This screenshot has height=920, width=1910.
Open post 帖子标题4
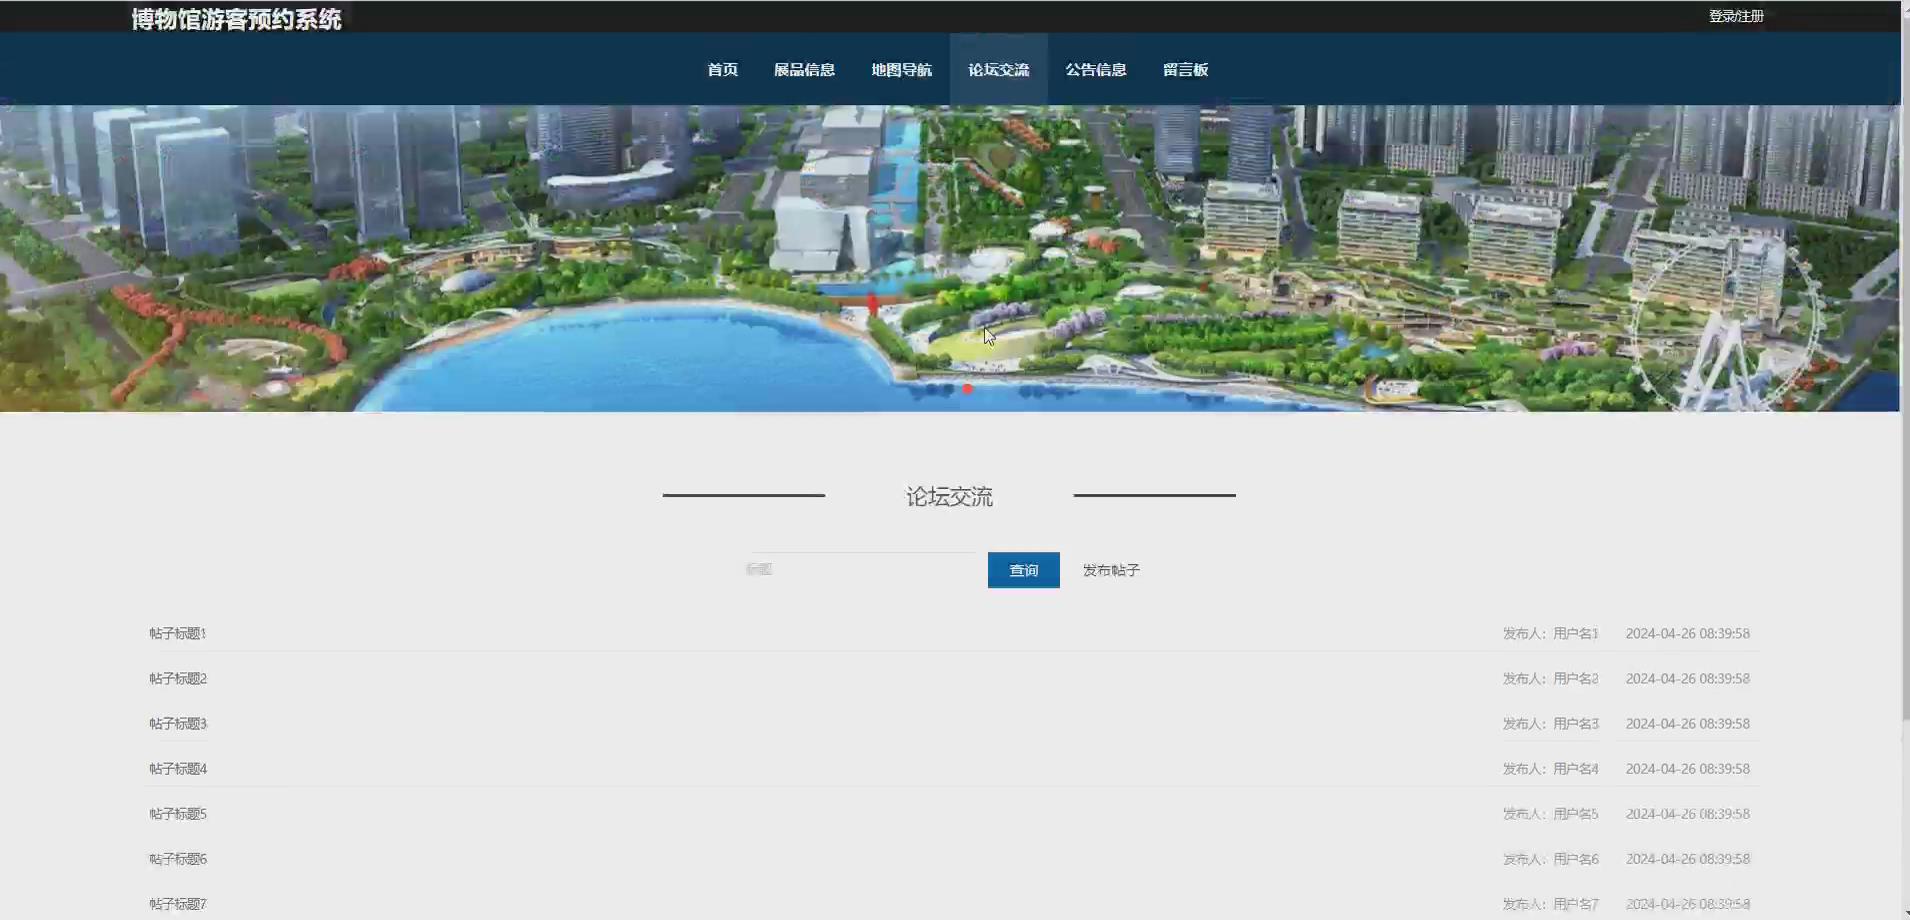pos(178,768)
